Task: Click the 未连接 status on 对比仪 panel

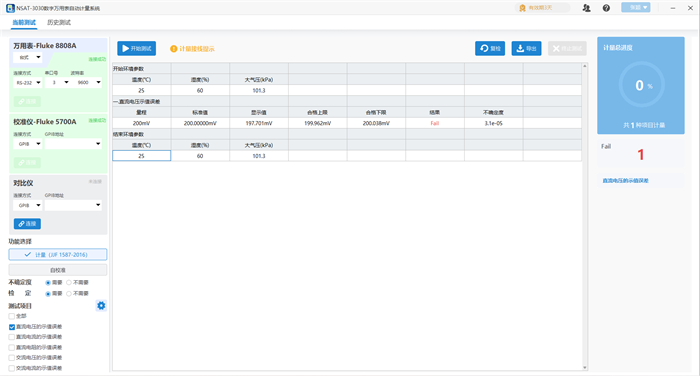Action: [95, 181]
